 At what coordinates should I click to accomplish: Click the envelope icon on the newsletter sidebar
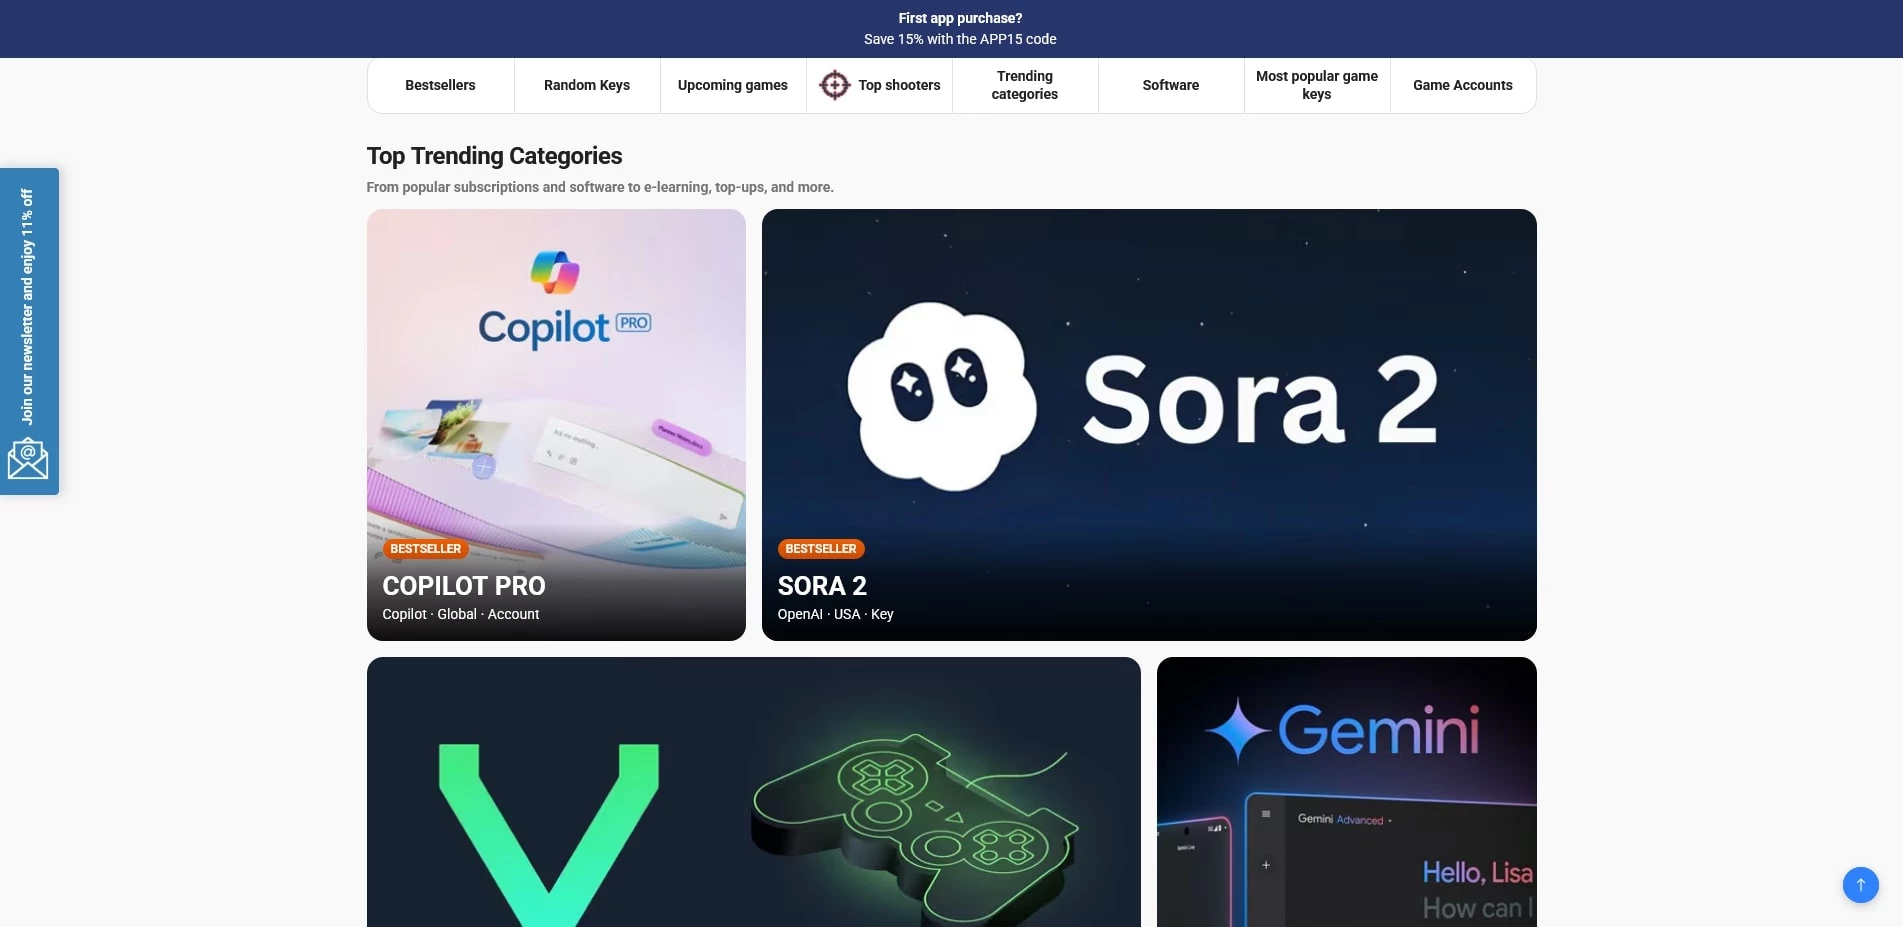click(29, 458)
